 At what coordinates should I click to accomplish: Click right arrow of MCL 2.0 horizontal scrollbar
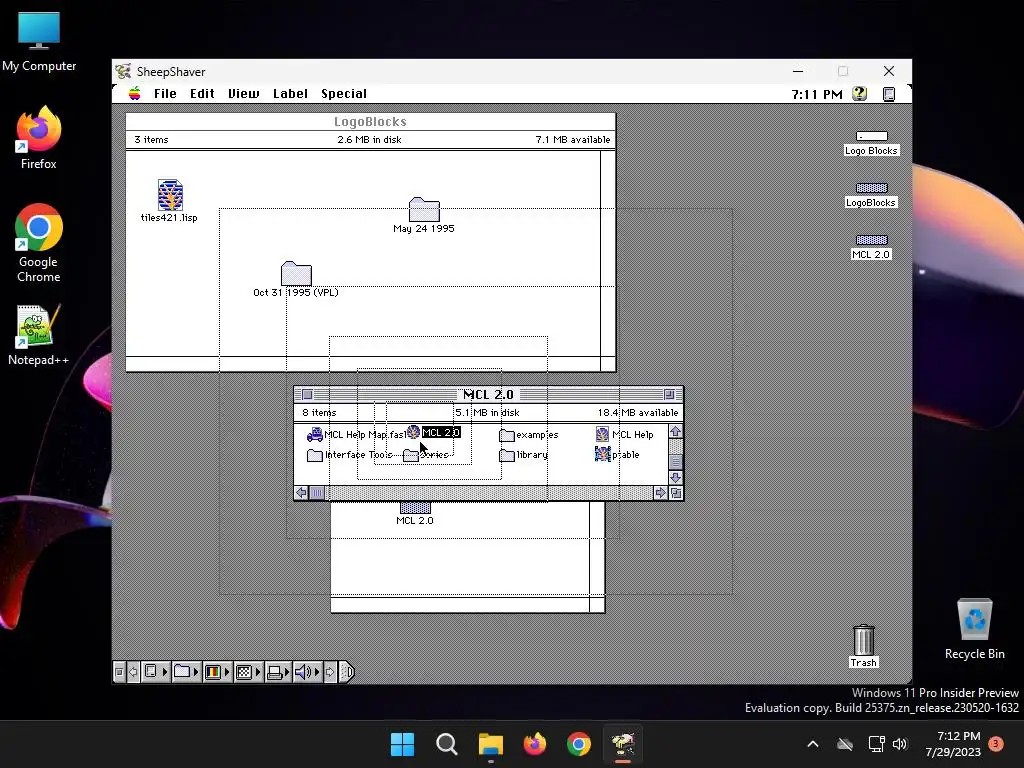(660, 493)
